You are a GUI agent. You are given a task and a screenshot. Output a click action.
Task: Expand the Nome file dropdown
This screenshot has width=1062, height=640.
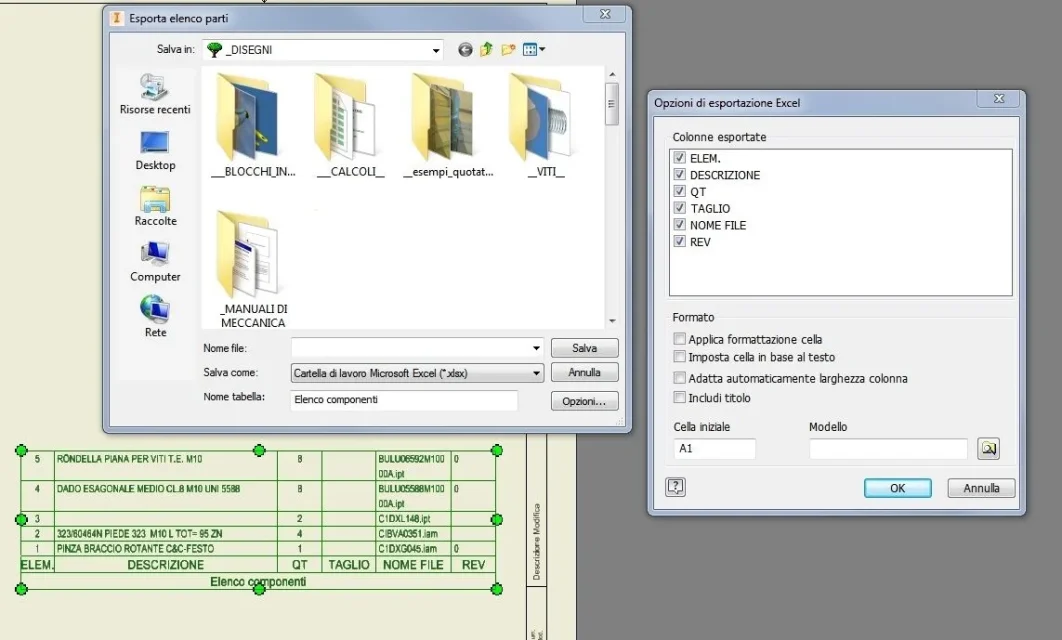click(536, 348)
